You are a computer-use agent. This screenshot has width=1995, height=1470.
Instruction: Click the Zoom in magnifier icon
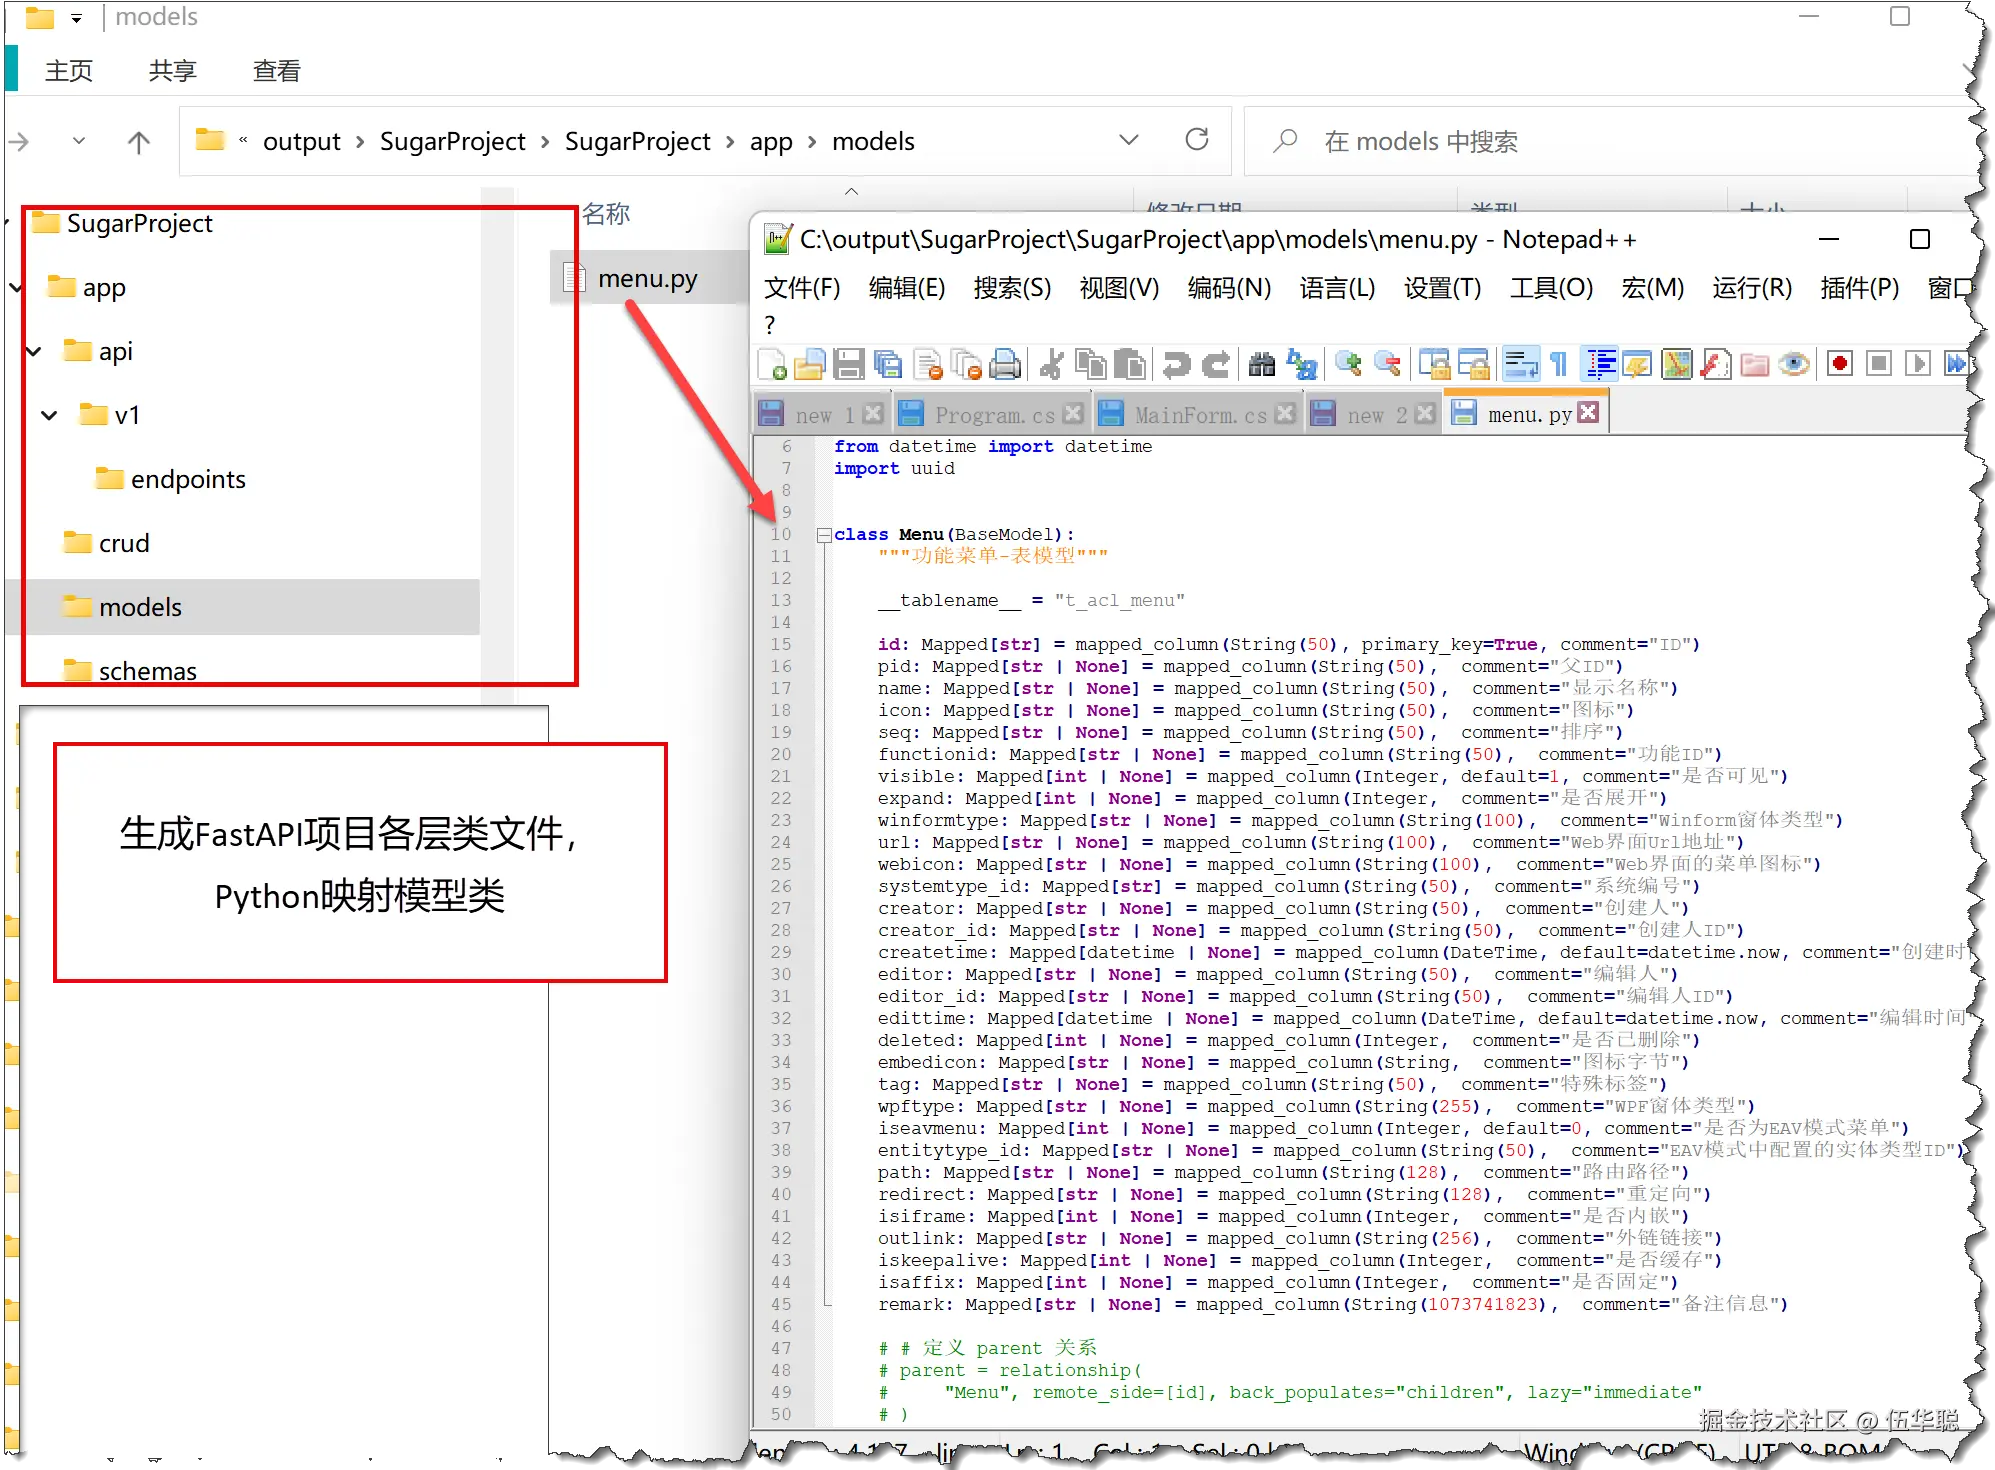1348,365
